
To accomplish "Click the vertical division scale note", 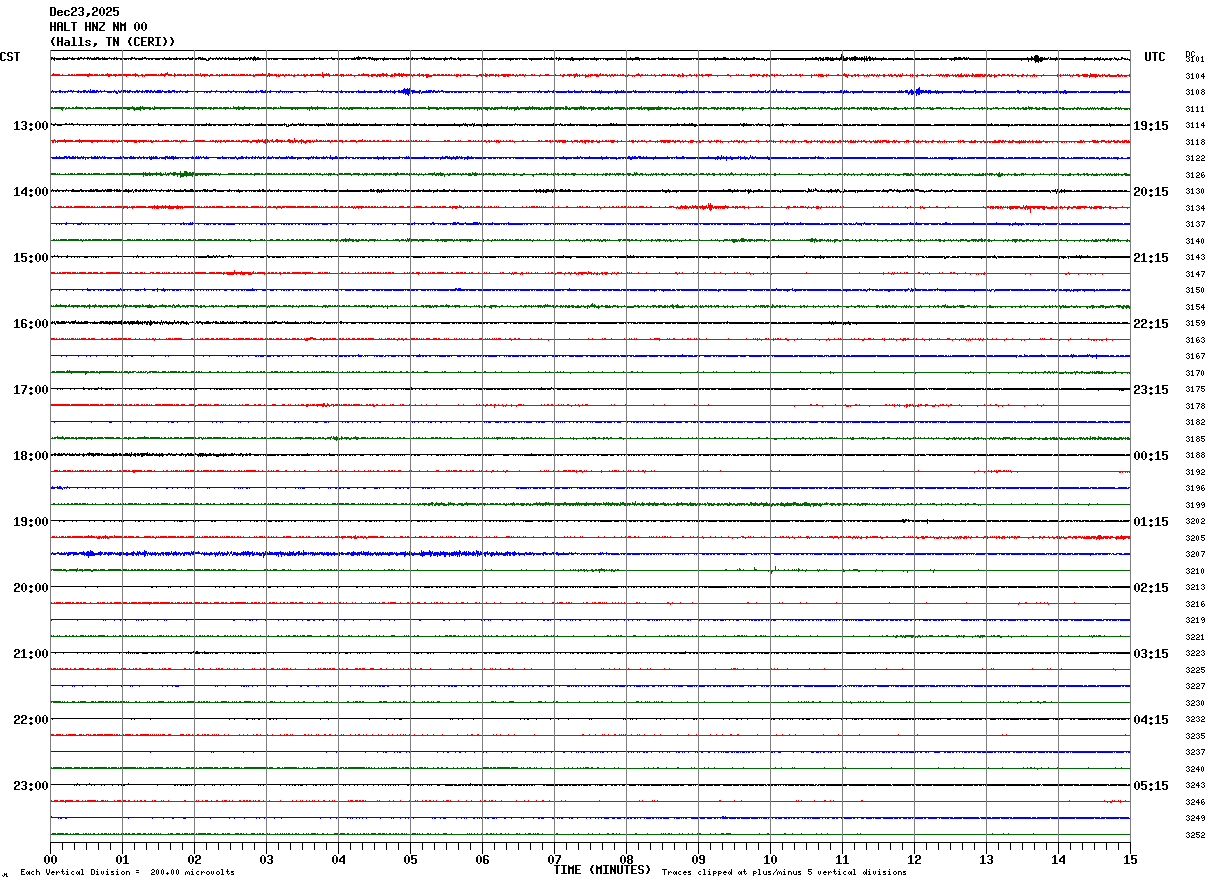I will coord(127,873).
